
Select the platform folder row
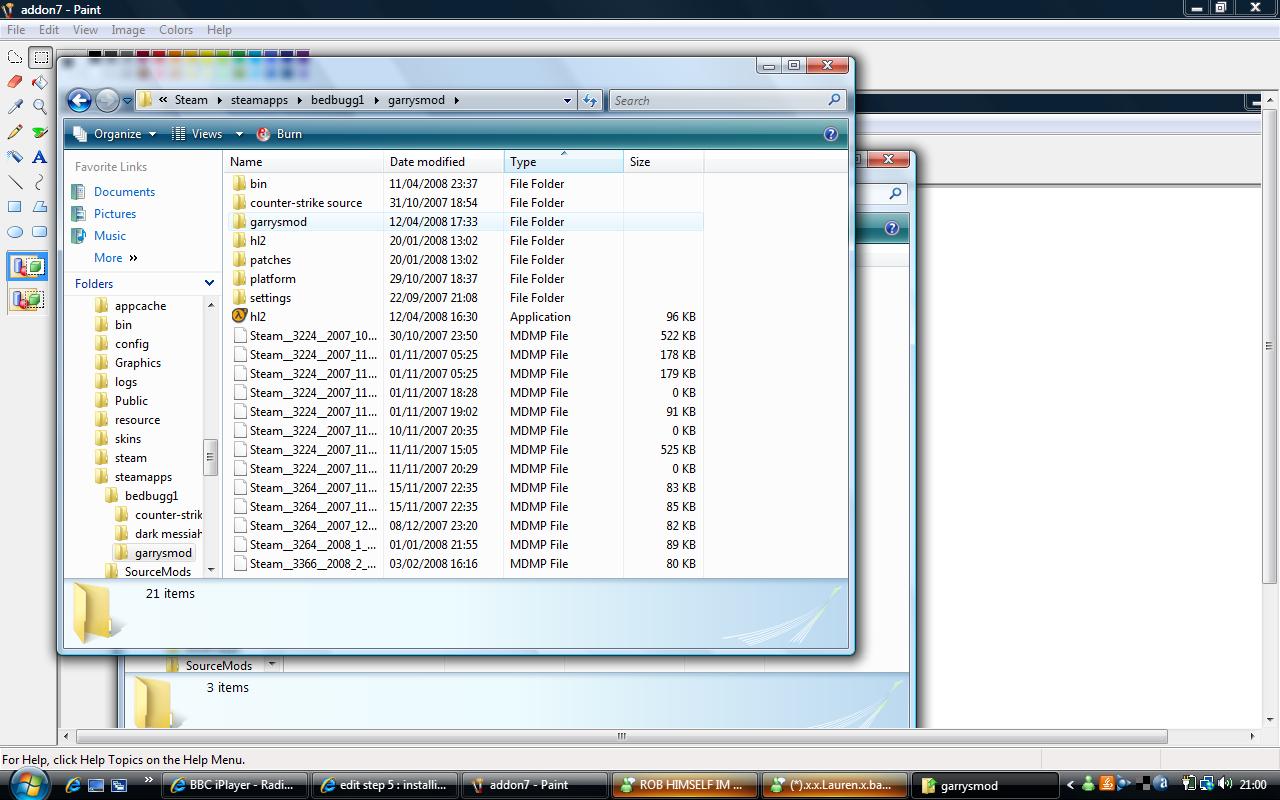click(466, 279)
